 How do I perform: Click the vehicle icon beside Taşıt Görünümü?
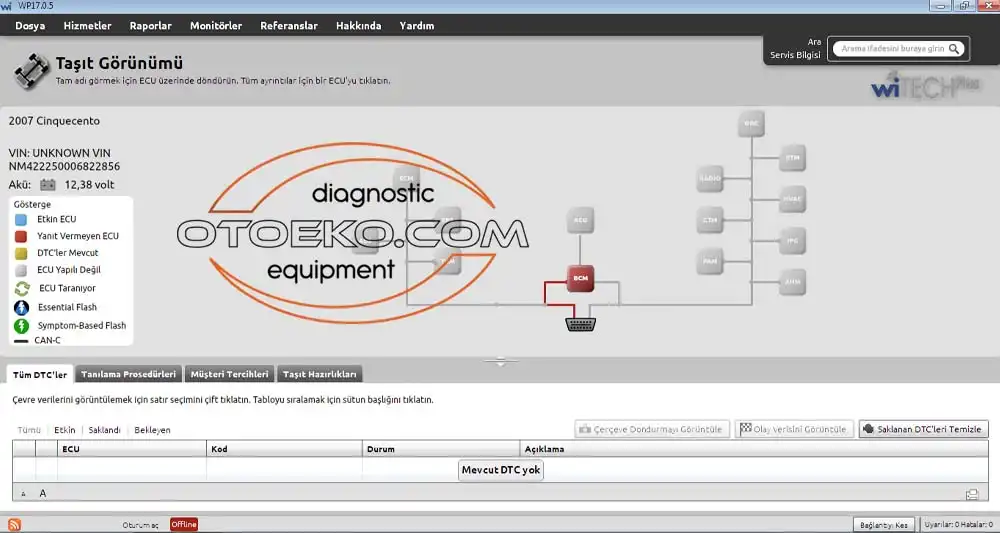pyautogui.click(x=30, y=70)
